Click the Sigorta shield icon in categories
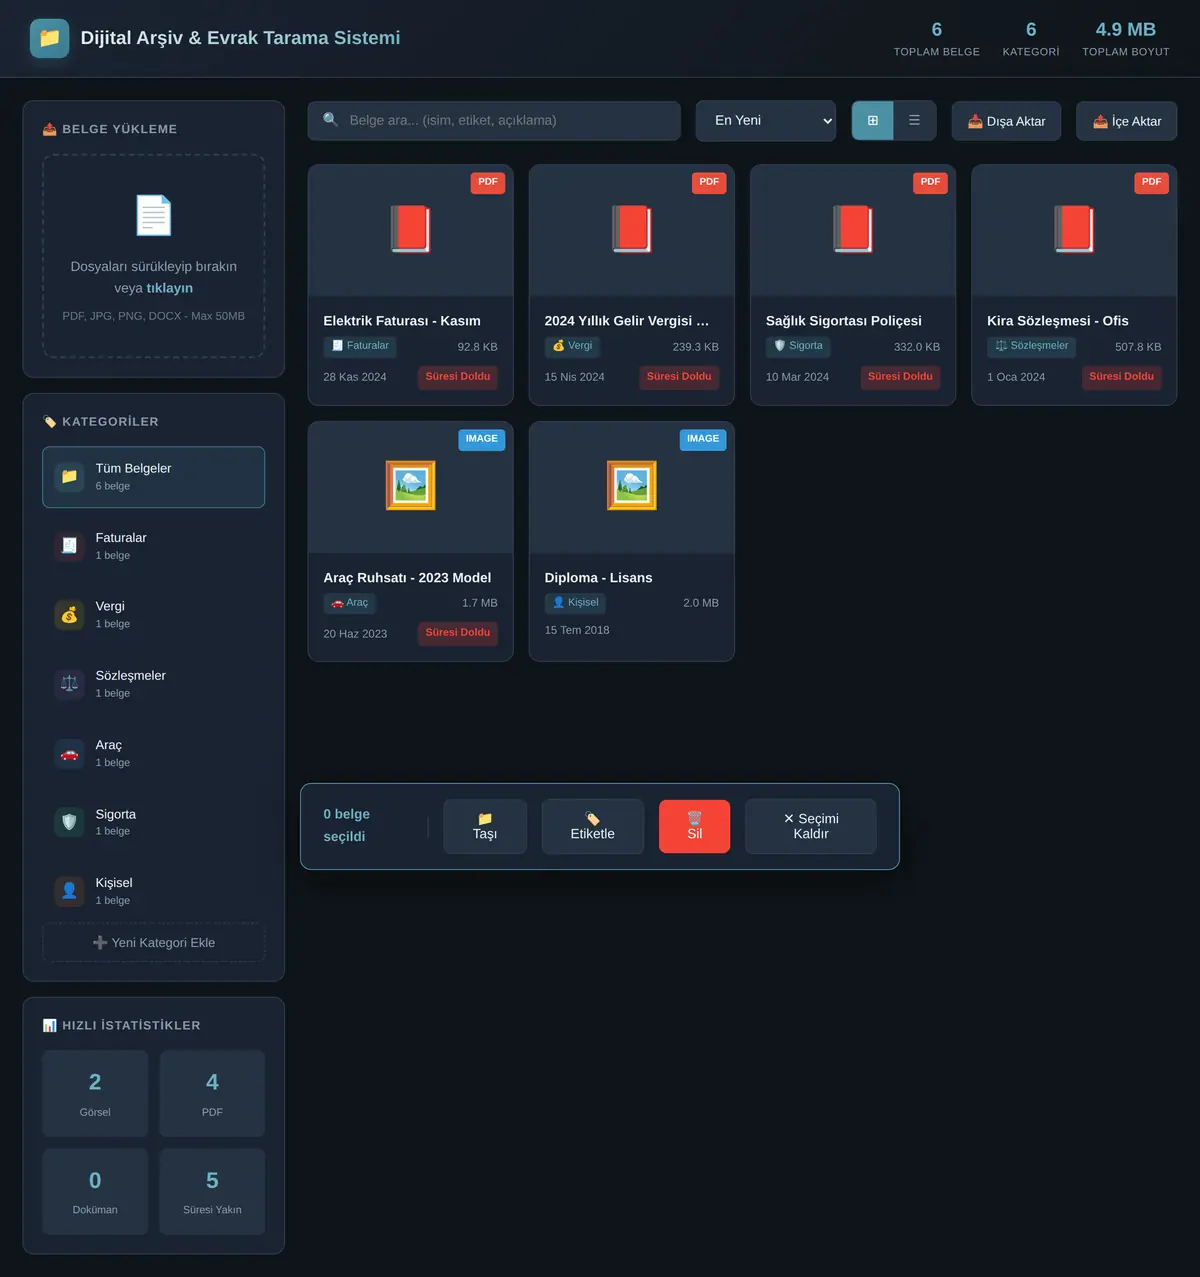The height and width of the screenshot is (1277, 1200). 69,822
